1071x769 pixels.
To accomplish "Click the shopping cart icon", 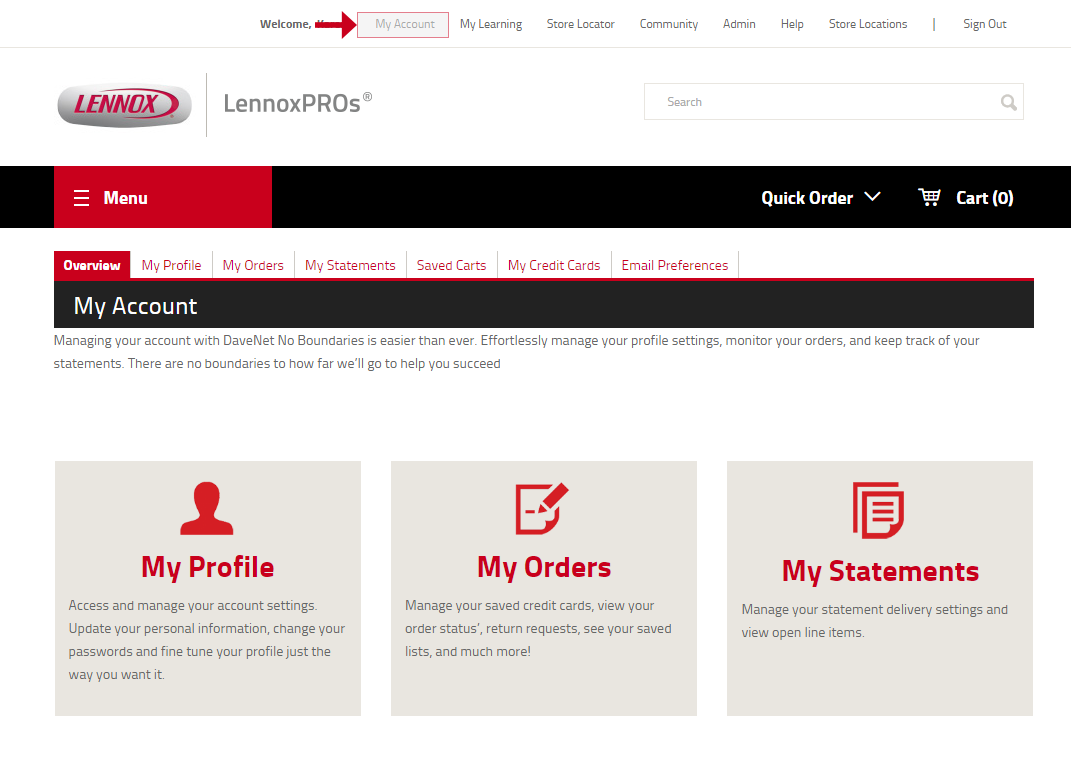I will (x=929, y=197).
